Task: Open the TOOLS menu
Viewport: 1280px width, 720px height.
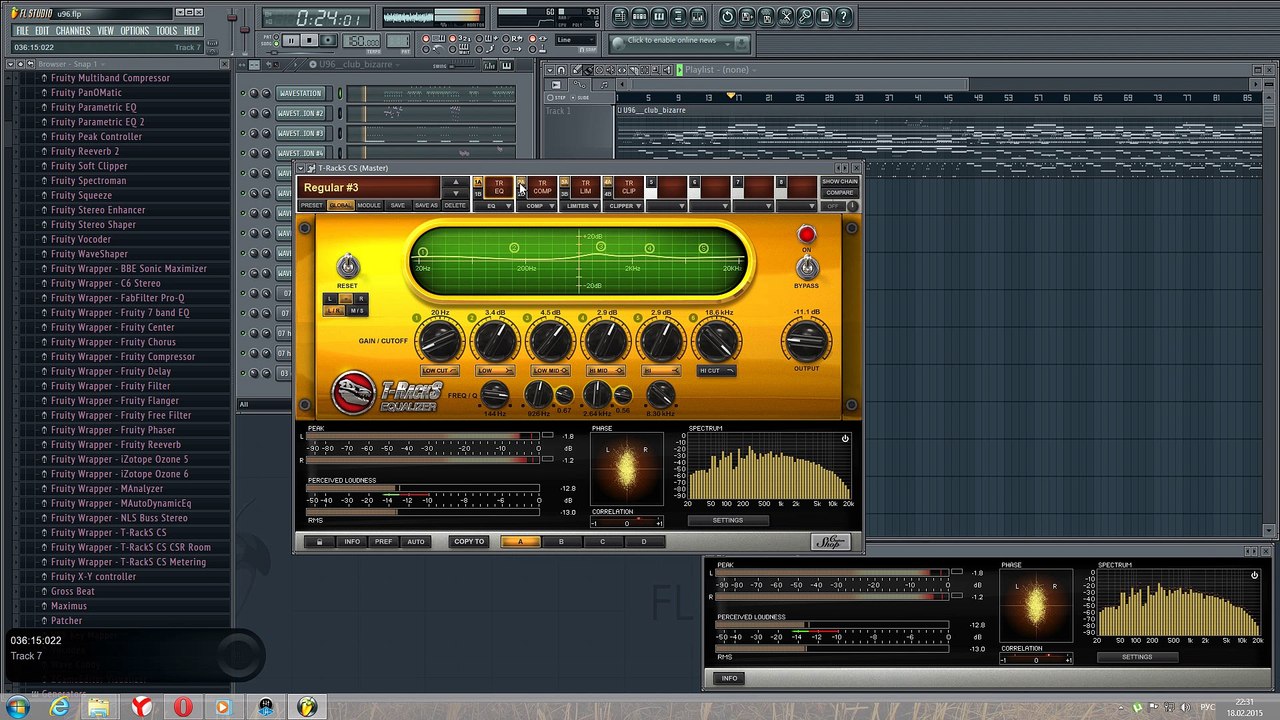Action: pyautogui.click(x=166, y=31)
